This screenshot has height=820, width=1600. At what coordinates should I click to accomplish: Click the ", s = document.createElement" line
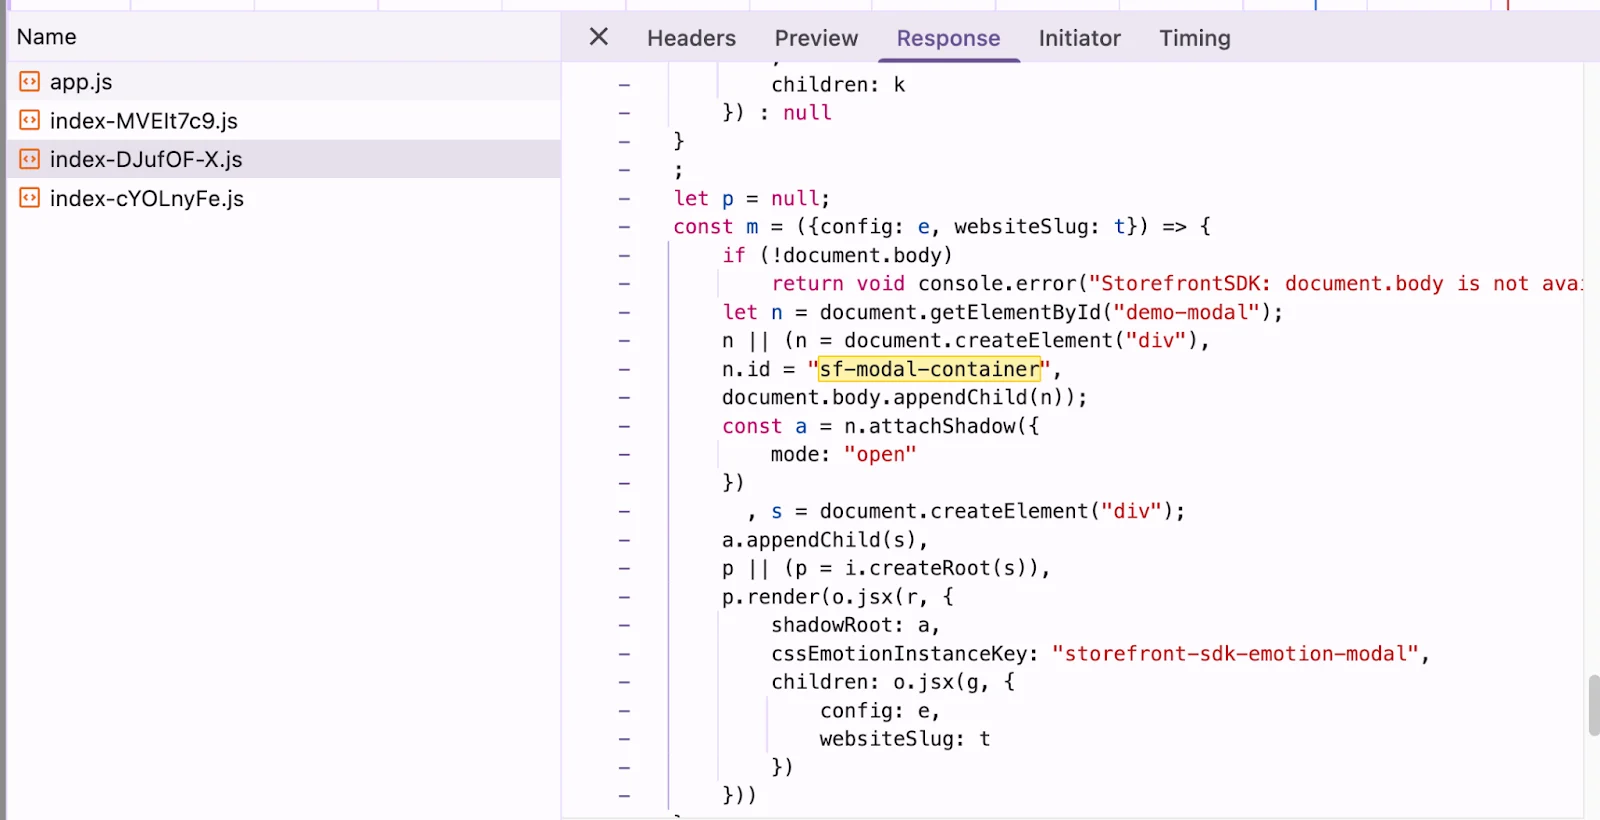click(x=966, y=511)
